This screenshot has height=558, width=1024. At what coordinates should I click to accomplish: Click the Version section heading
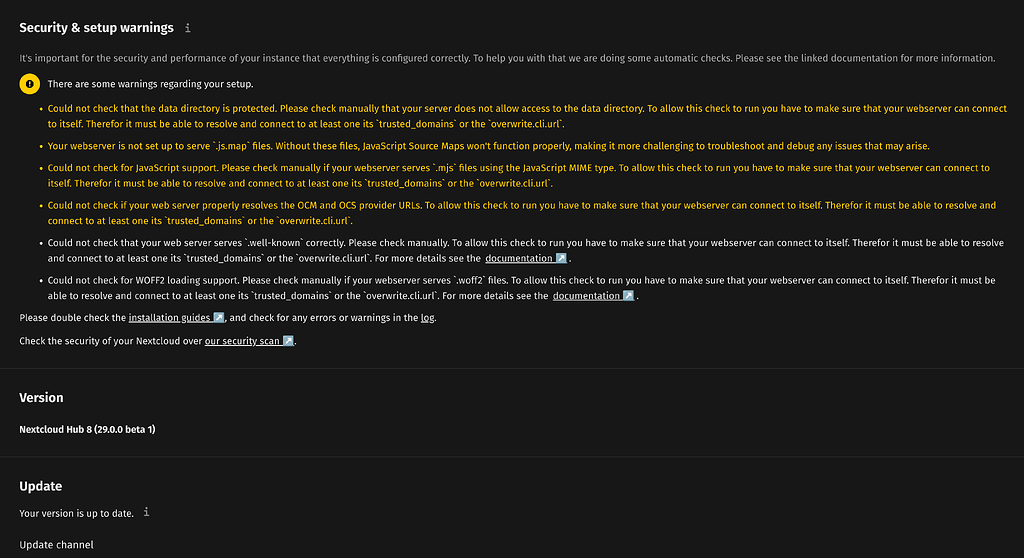[41, 398]
